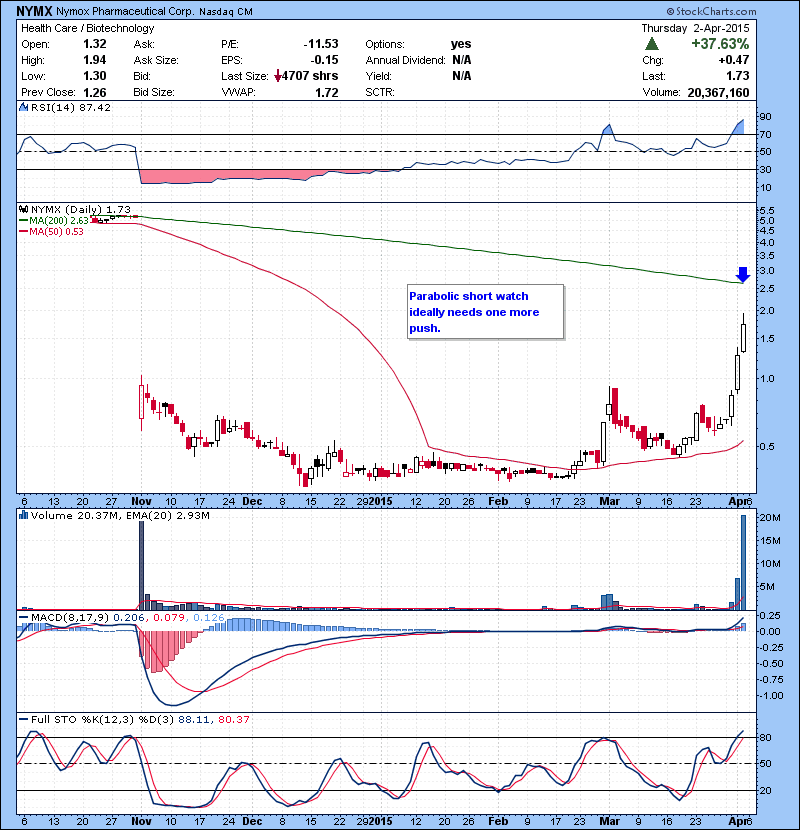Screen dimensions: 800x830
Task: Click the Last price value in the header
Action: pos(738,76)
